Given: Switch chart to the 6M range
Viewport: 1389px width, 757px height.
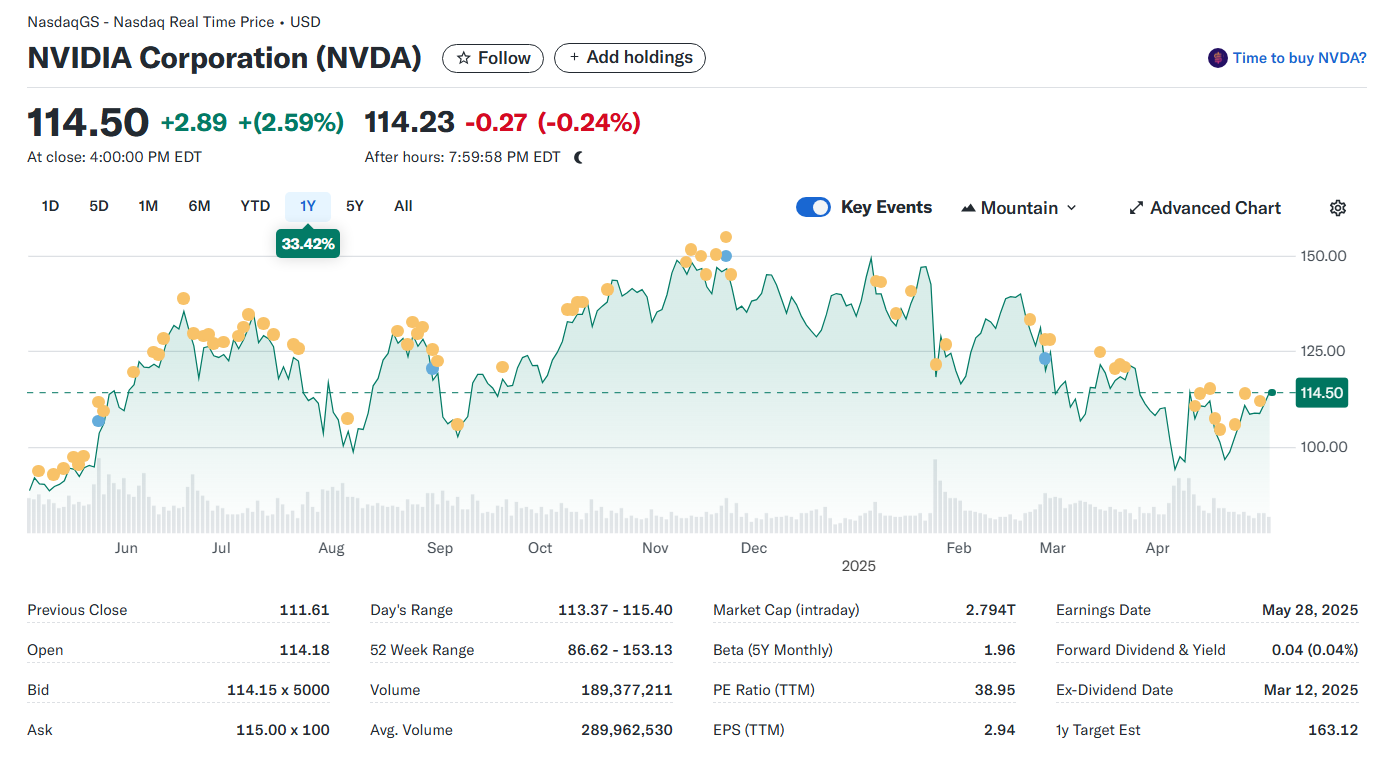Looking at the screenshot, I should (x=199, y=206).
